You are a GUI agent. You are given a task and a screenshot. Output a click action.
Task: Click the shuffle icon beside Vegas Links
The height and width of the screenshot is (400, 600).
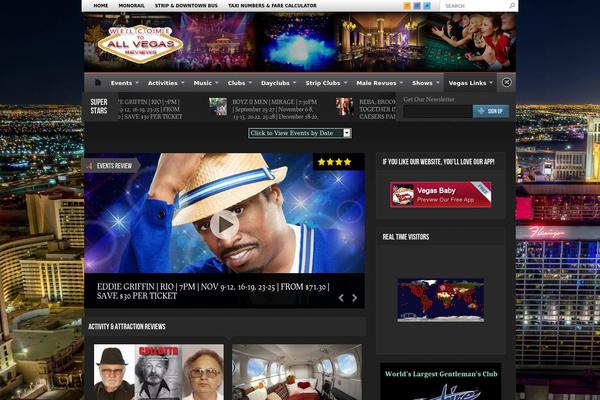506,83
